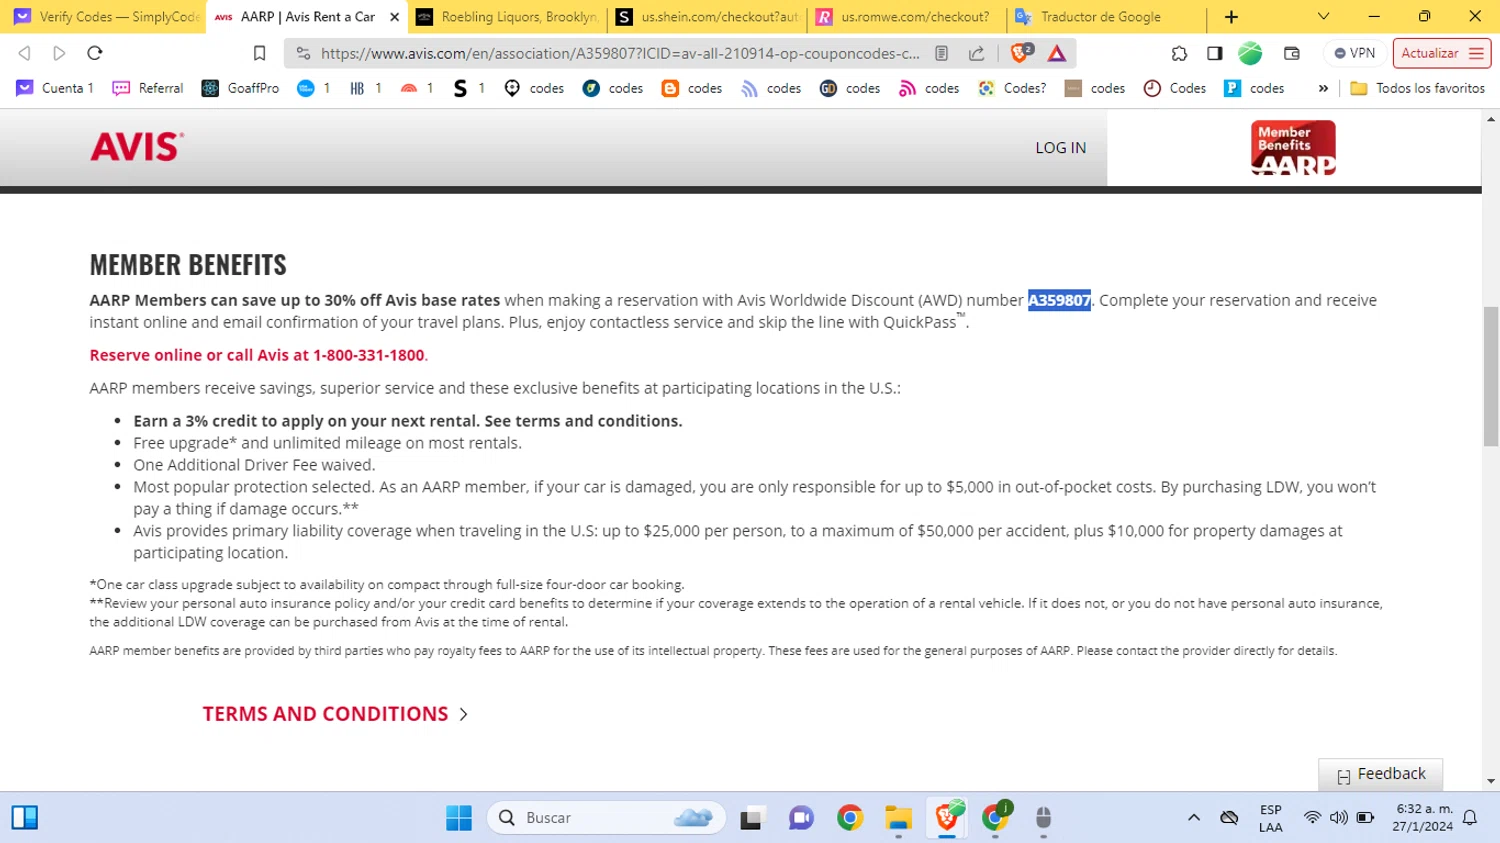
Task: Open the Feedback button
Action: tap(1380, 774)
